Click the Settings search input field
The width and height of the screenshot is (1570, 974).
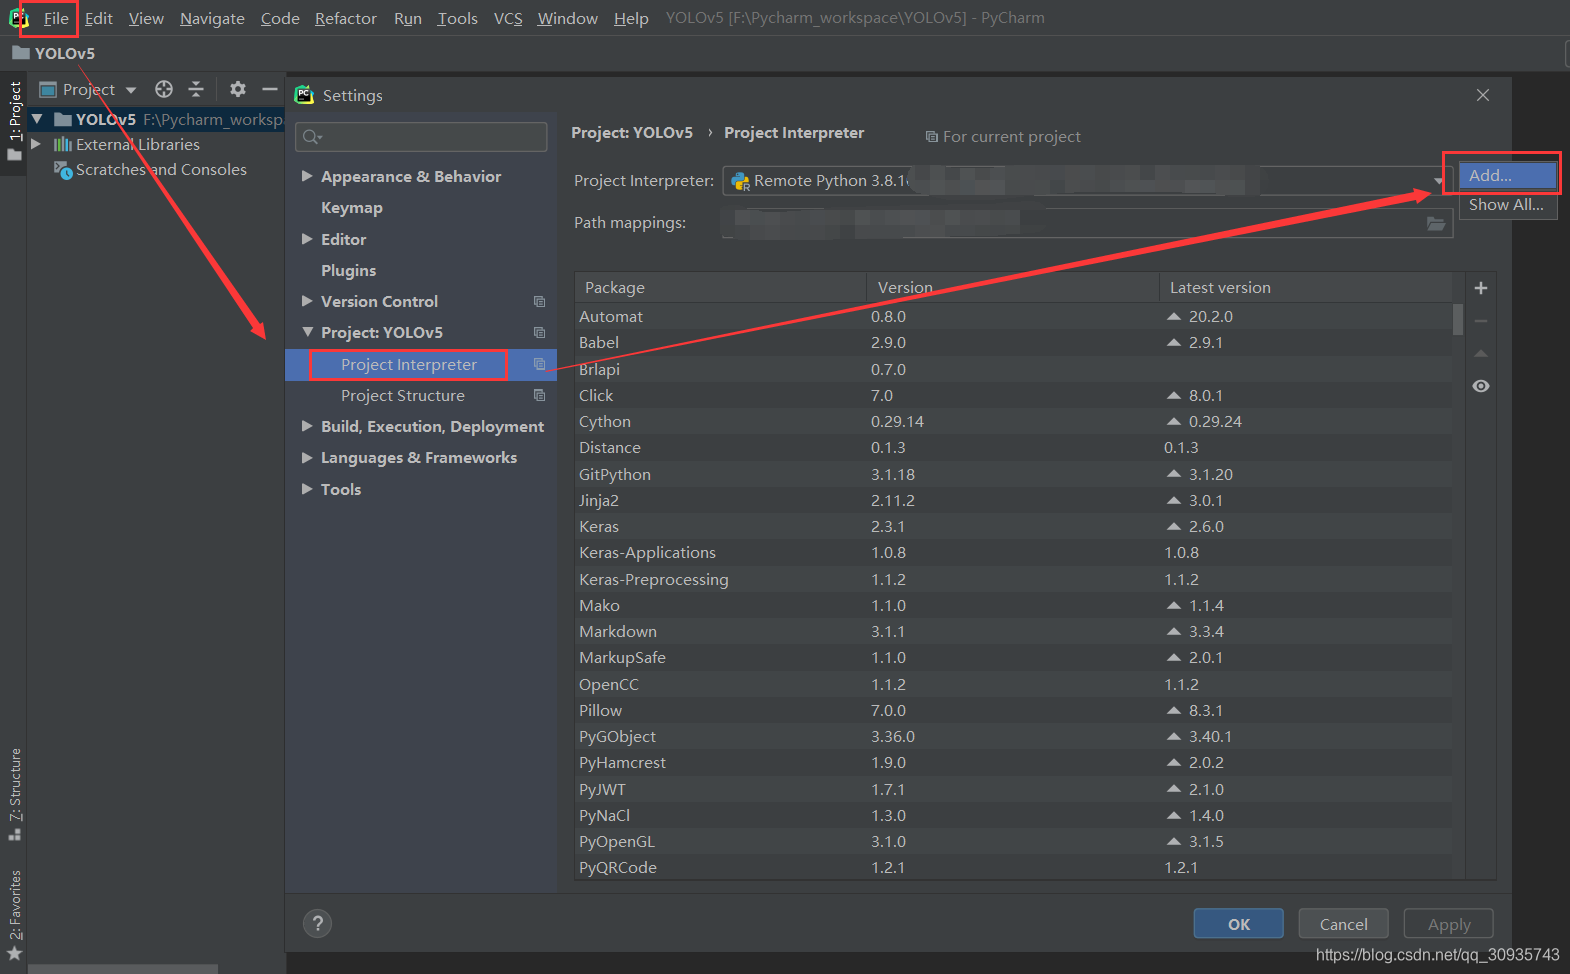pyautogui.click(x=421, y=137)
